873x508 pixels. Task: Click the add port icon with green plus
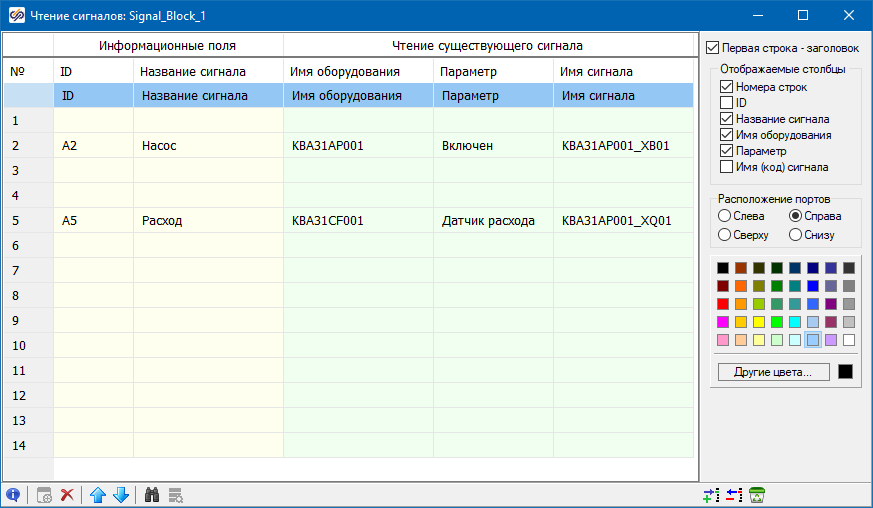point(711,494)
